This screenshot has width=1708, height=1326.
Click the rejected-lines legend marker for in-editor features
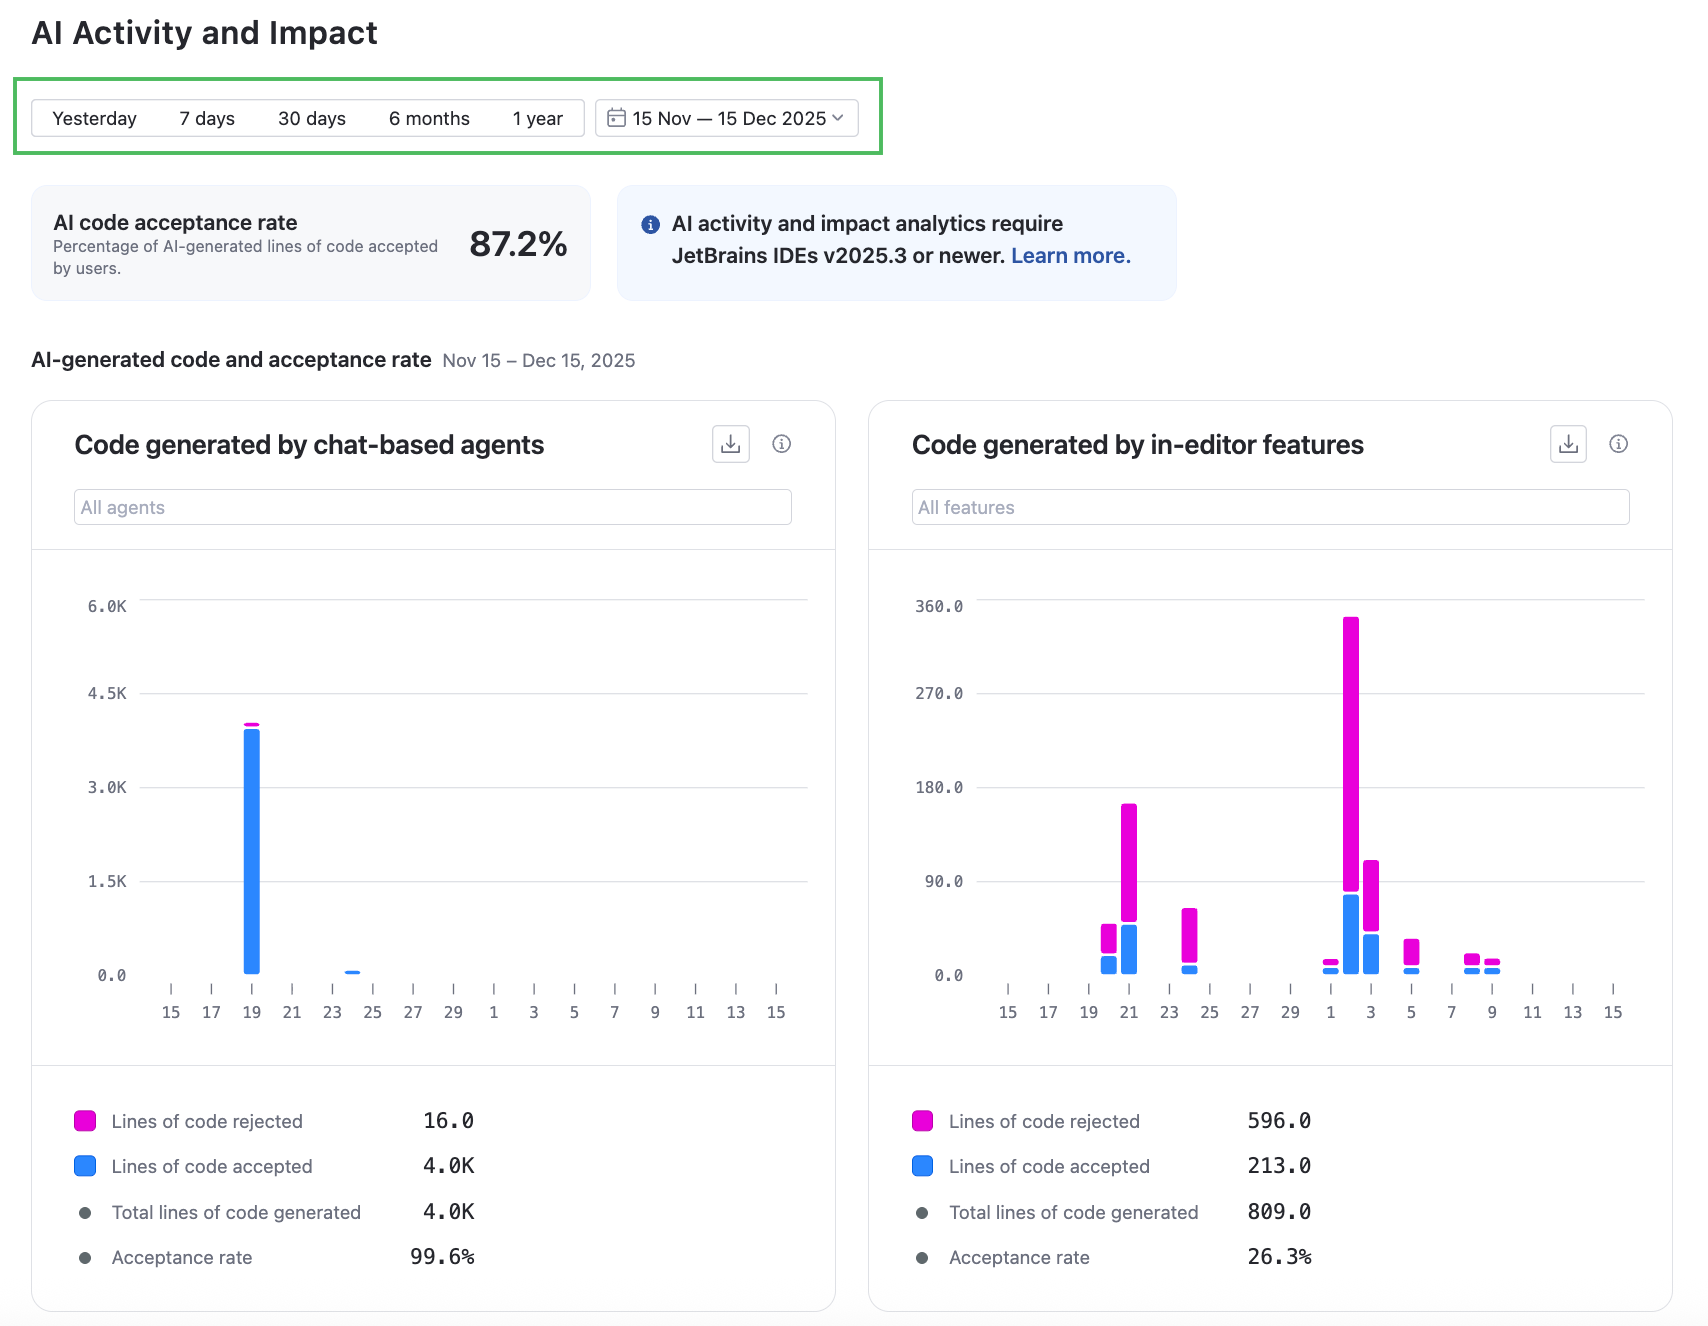[x=920, y=1120]
